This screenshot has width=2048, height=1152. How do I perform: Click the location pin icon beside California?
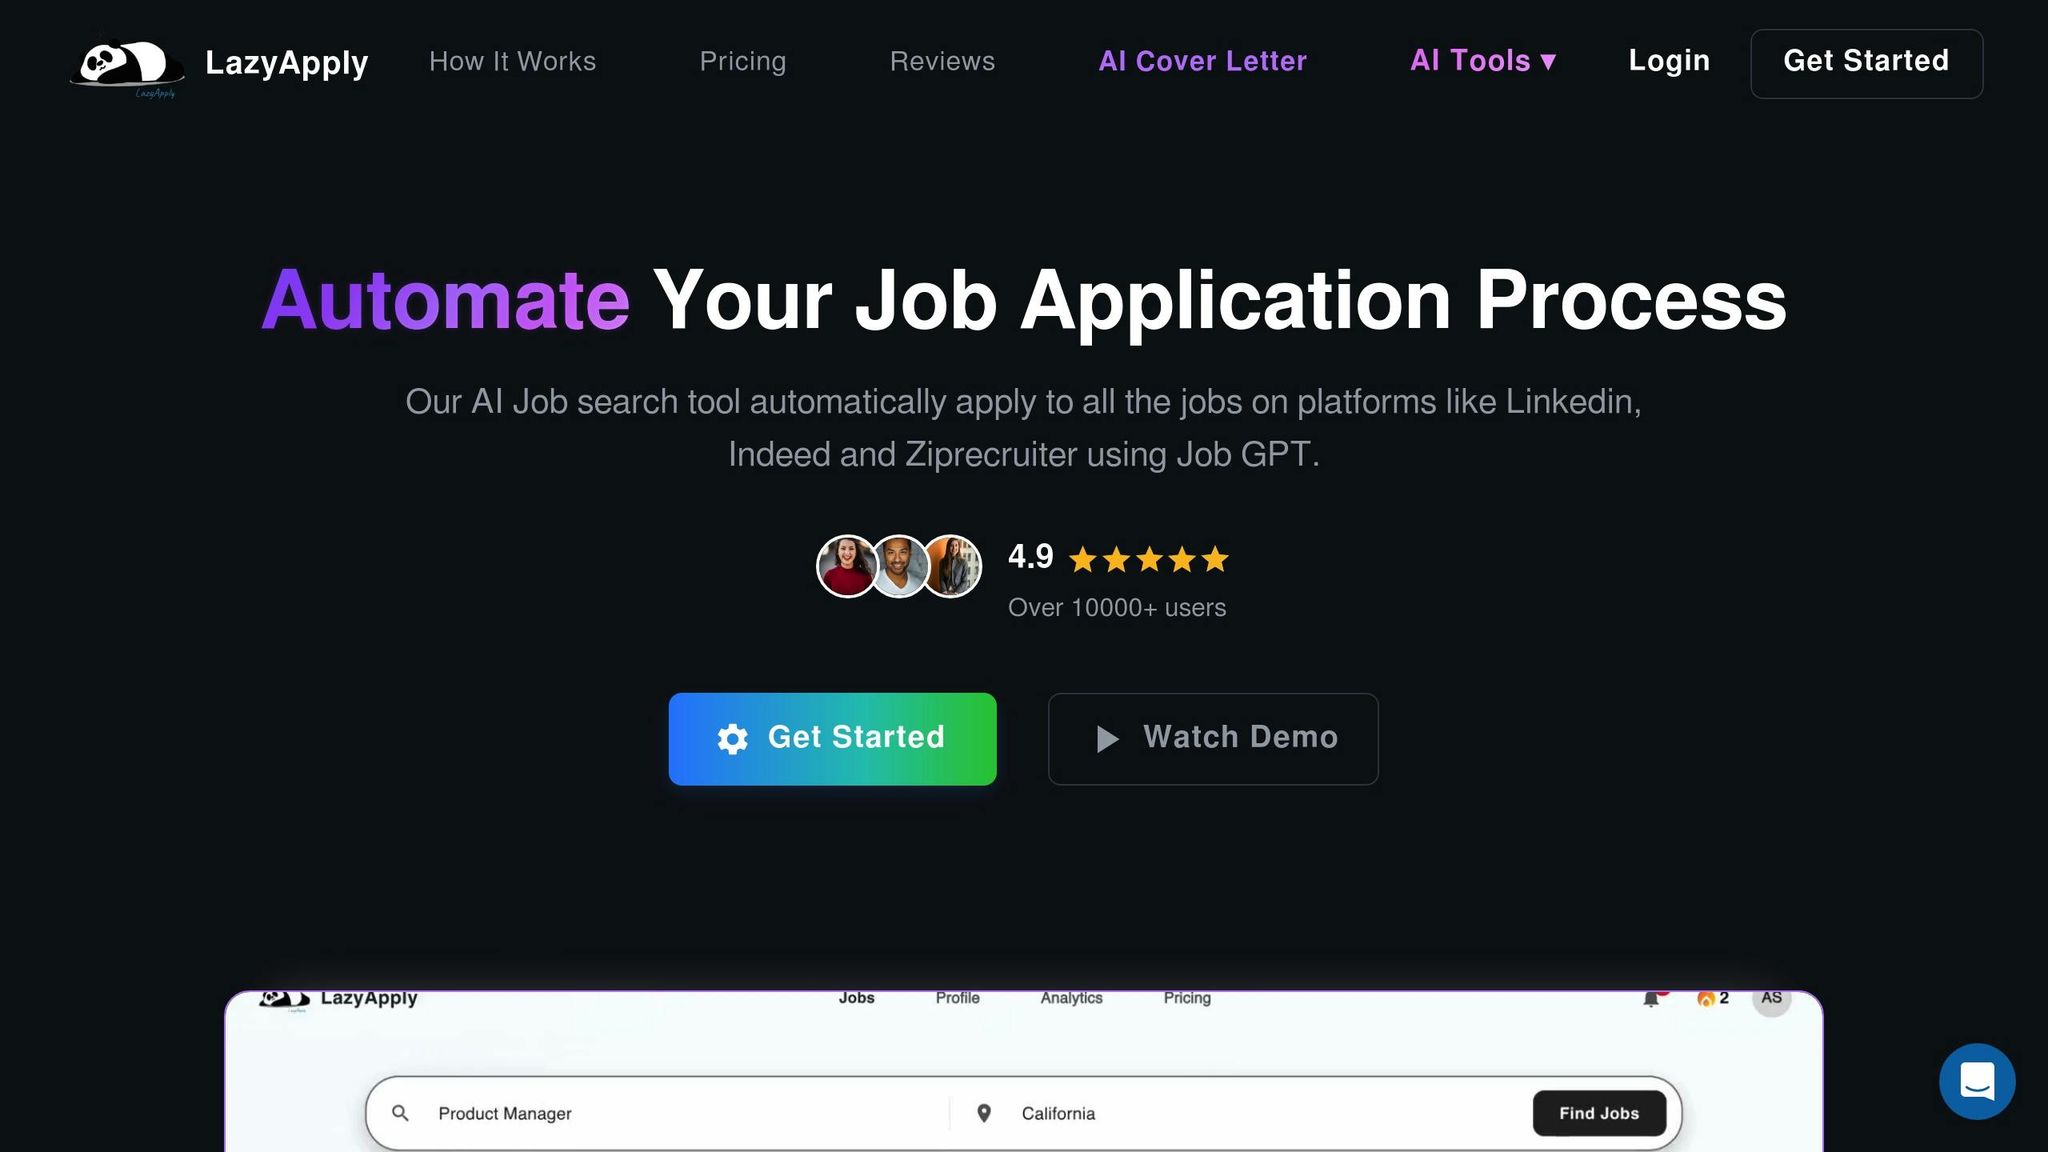(x=984, y=1113)
